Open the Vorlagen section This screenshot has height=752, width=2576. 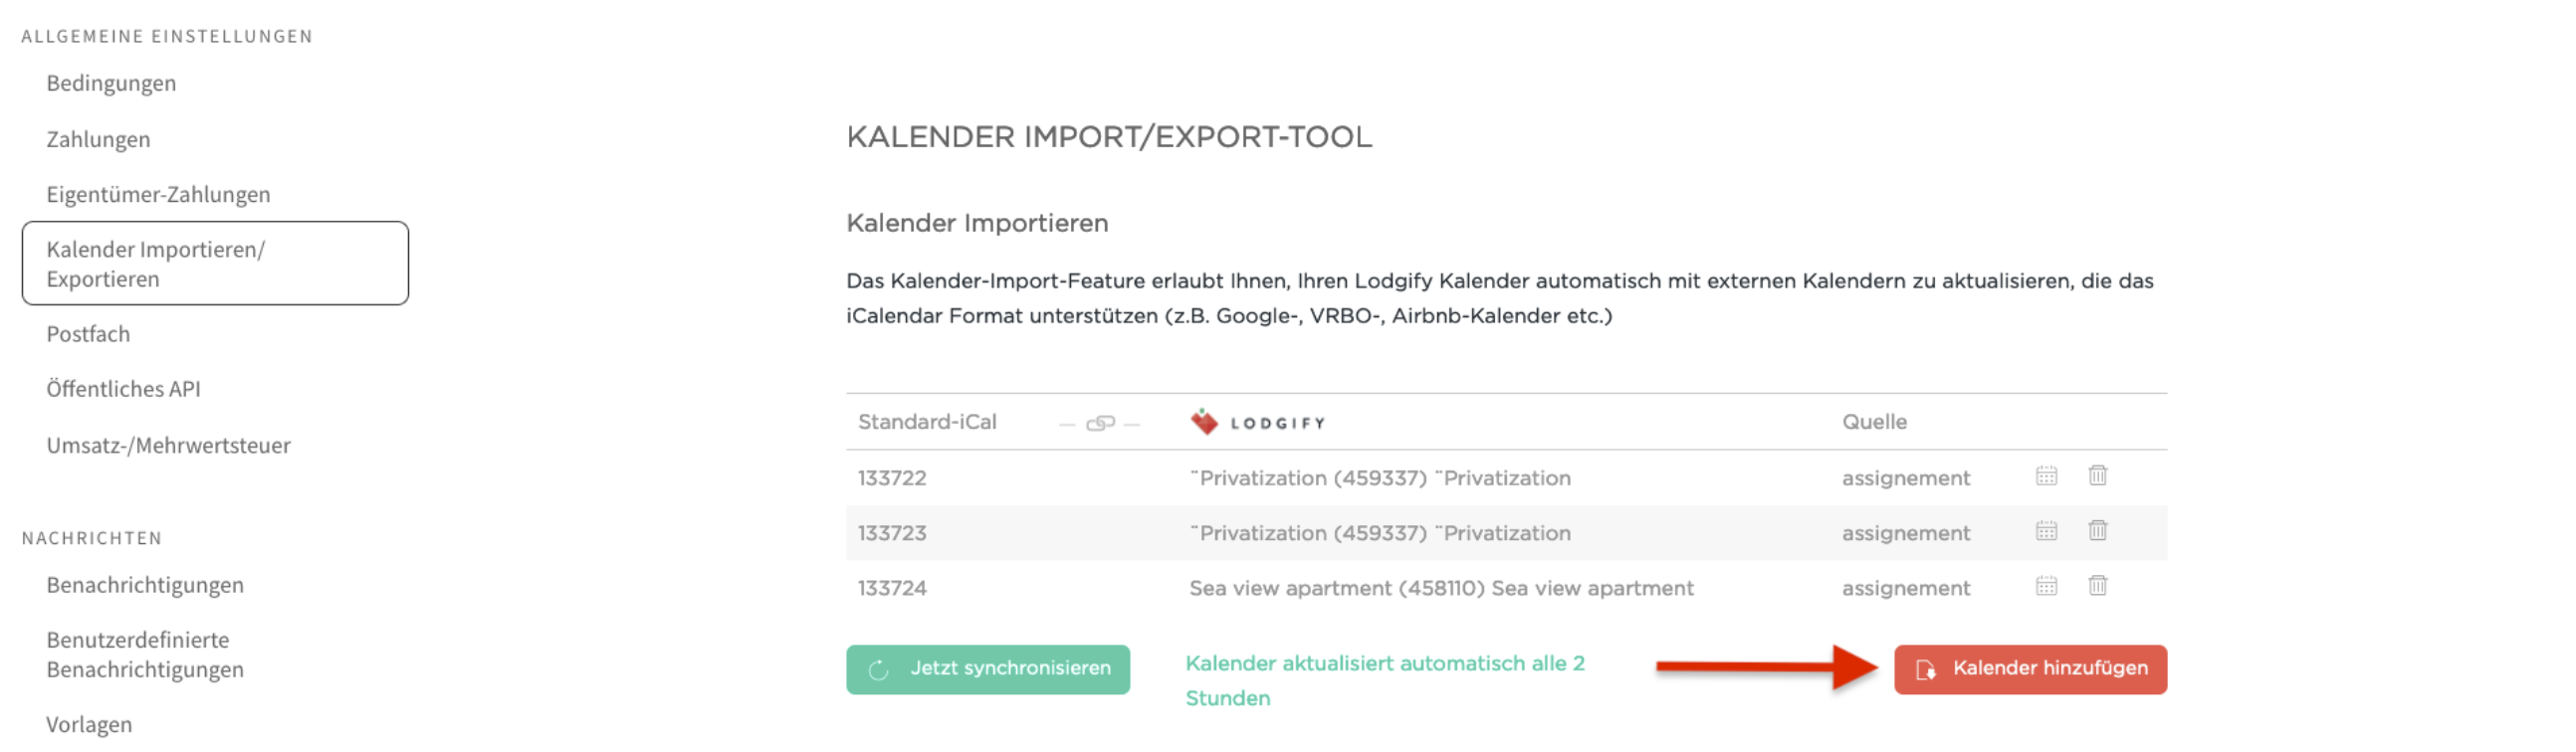tap(89, 724)
